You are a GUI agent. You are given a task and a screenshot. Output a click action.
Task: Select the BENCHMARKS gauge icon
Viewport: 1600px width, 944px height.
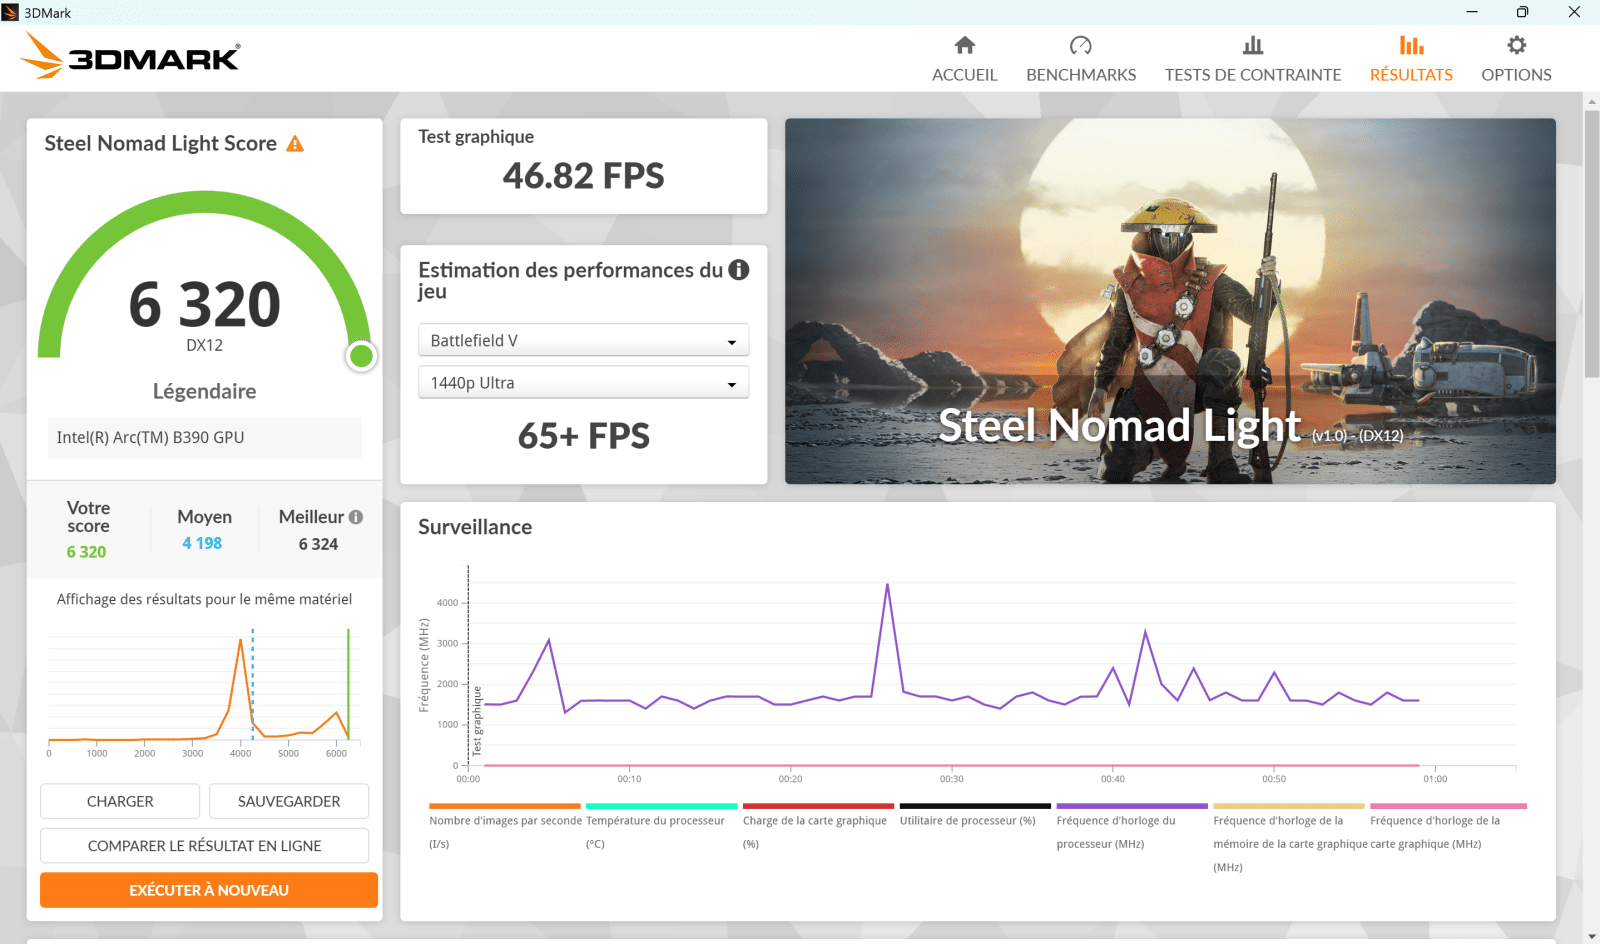click(x=1080, y=45)
